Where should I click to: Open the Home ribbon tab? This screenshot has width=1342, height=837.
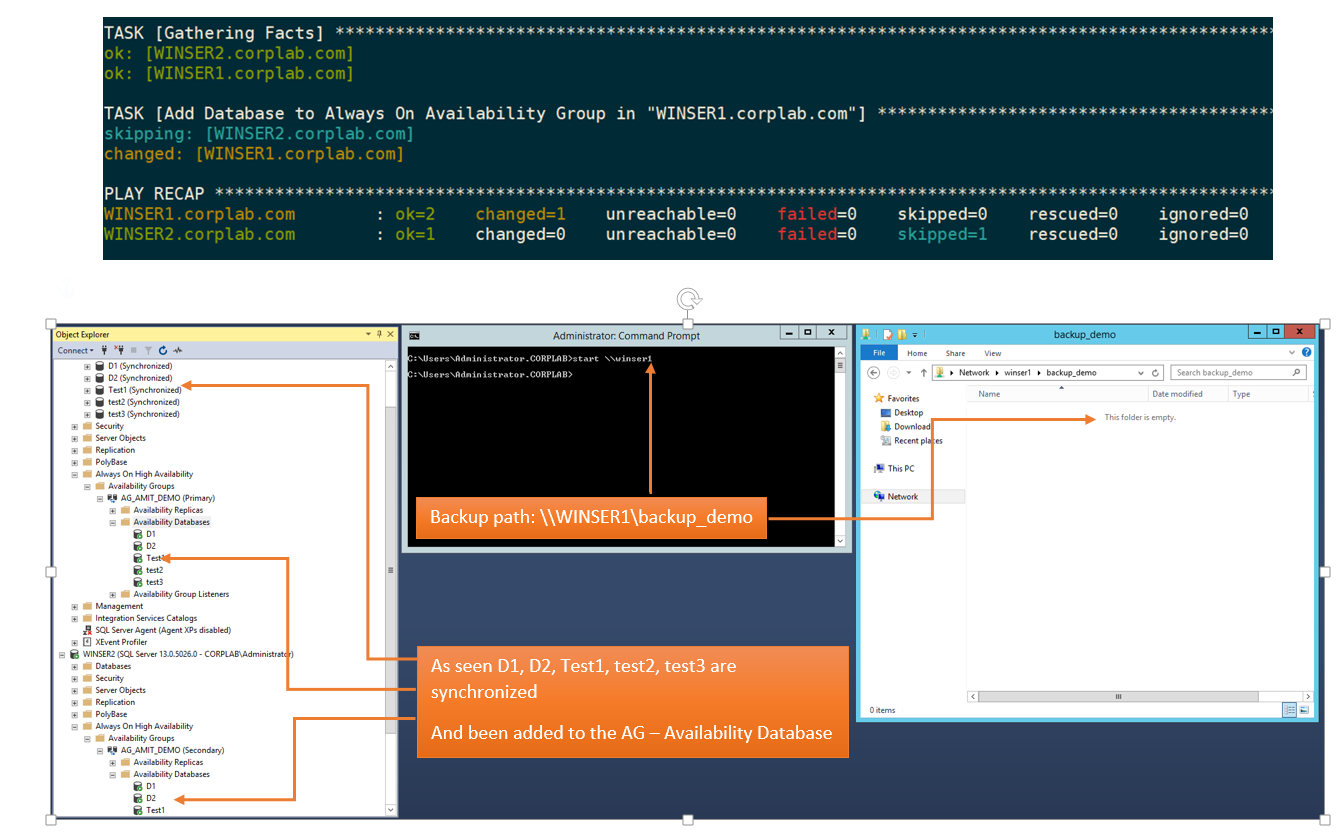917,353
